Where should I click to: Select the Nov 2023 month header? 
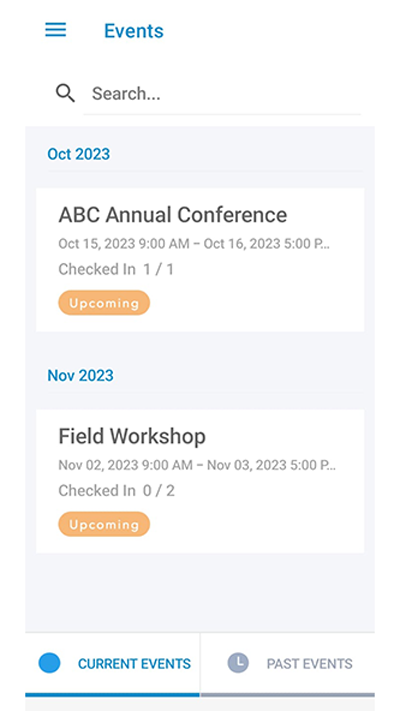click(x=80, y=375)
